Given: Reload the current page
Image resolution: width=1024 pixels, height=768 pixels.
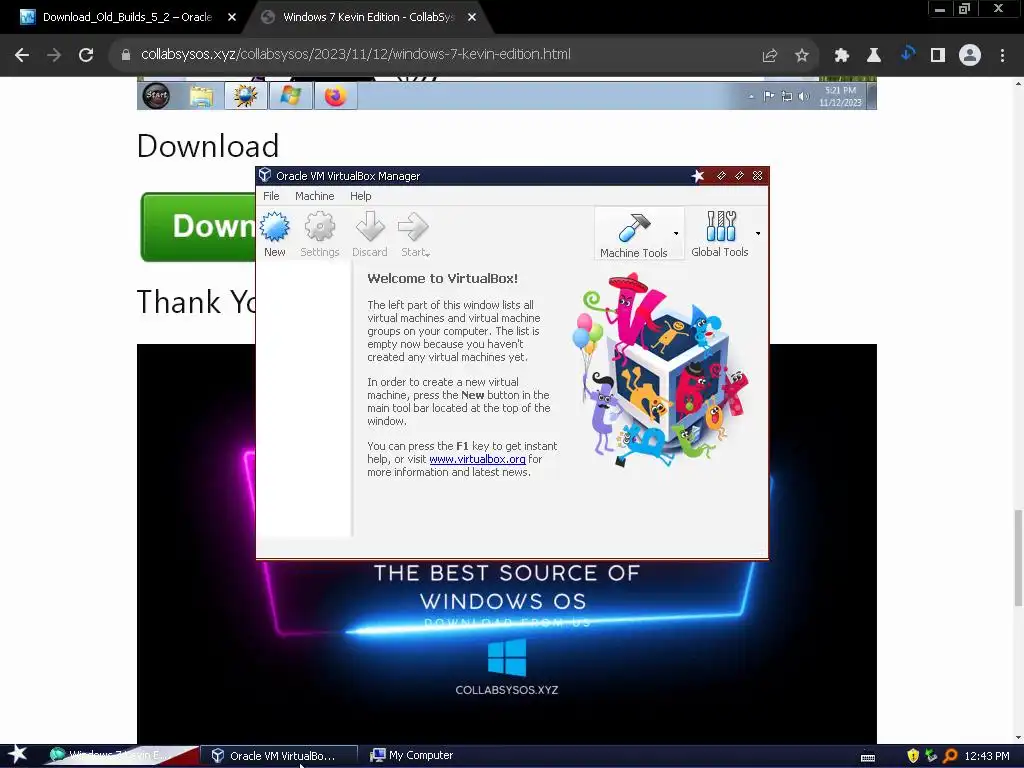Looking at the screenshot, I should 86,55.
